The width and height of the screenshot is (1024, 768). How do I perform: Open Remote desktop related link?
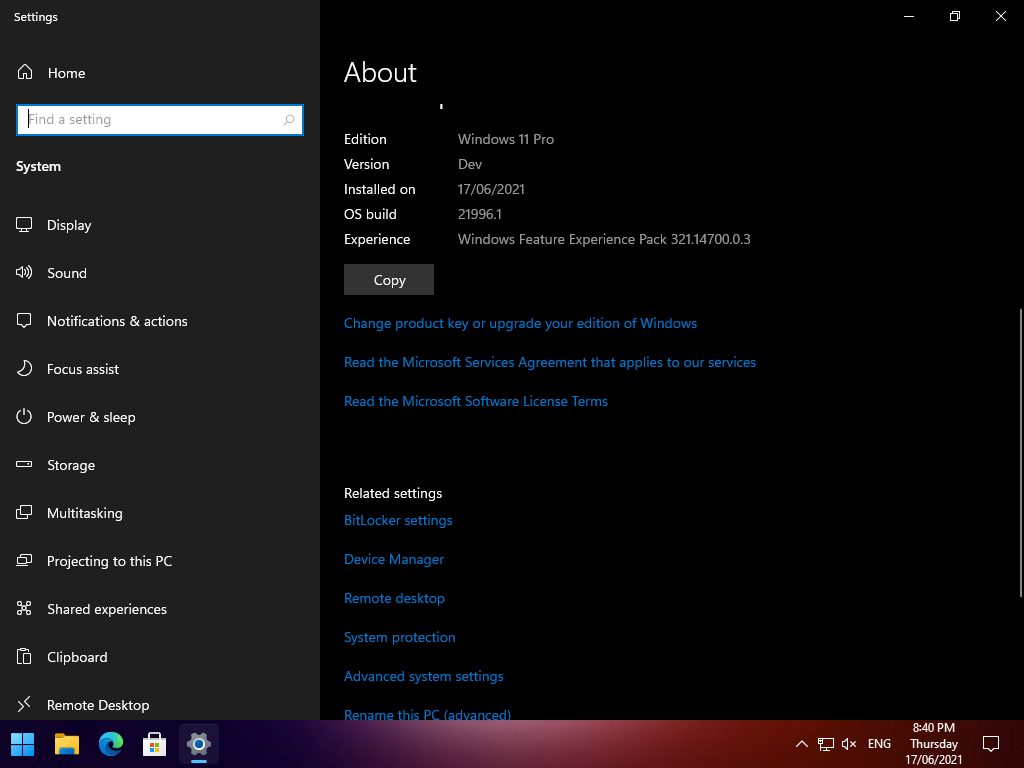(x=394, y=598)
